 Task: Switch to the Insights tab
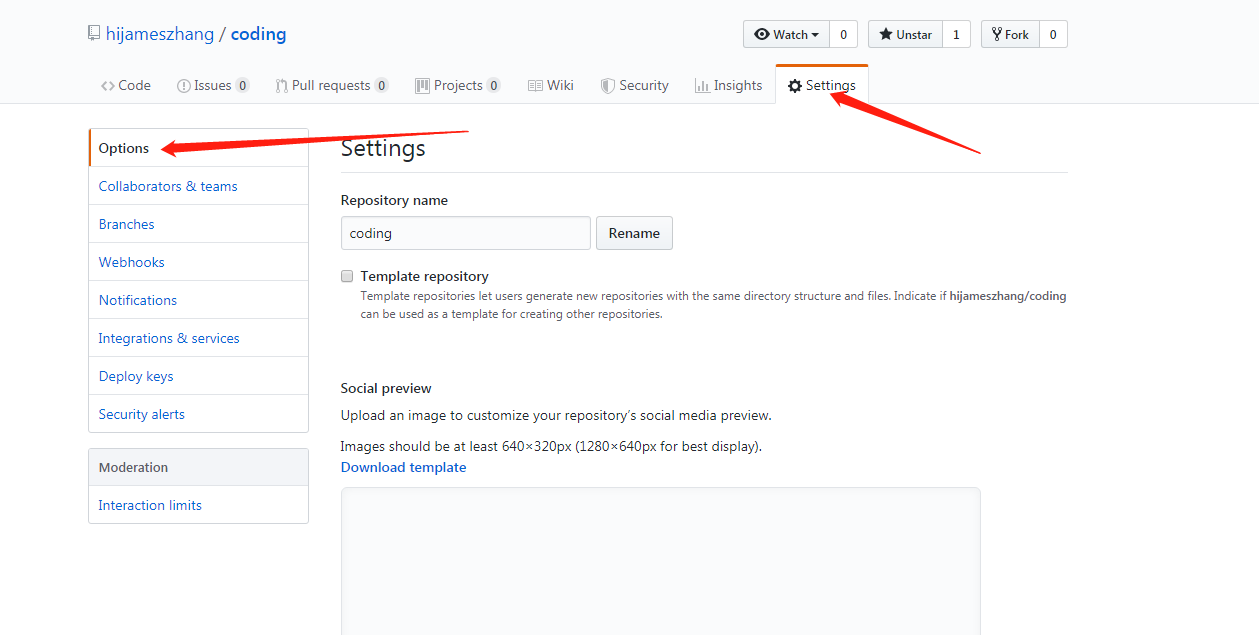(x=729, y=86)
